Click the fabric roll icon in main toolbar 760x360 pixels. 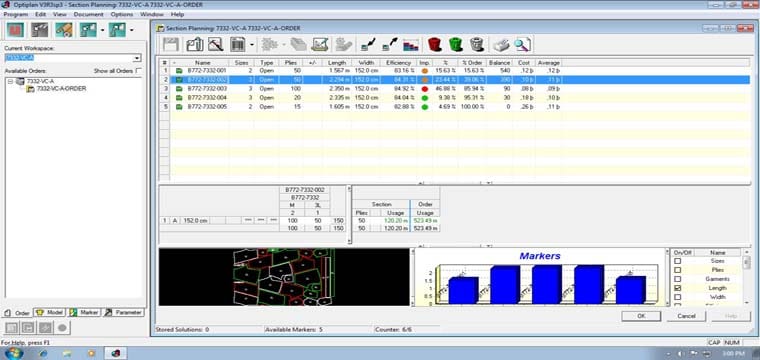pyautogui.click(x=64, y=30)
